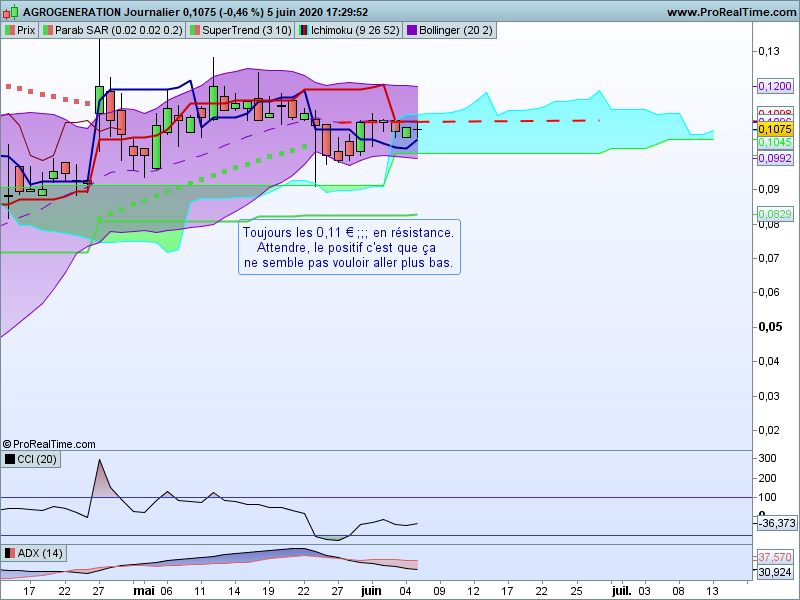
Task: Select the annotation starting 'Toujours les 0,11 €'
Action: (x=349, y=247)
